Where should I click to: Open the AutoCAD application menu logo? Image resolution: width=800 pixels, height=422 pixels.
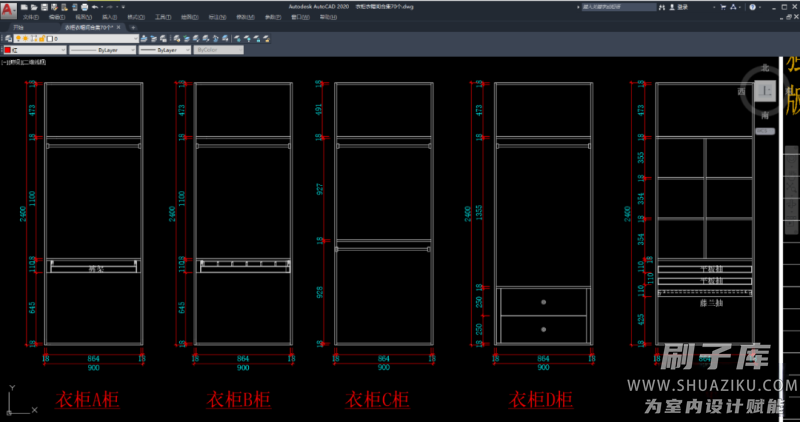[8, 9]
